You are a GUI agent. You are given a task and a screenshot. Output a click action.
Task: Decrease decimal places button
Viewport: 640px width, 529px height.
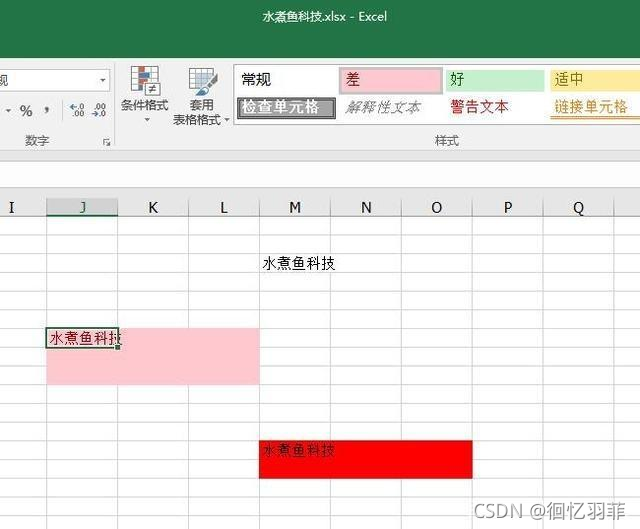tap(99, 110)
